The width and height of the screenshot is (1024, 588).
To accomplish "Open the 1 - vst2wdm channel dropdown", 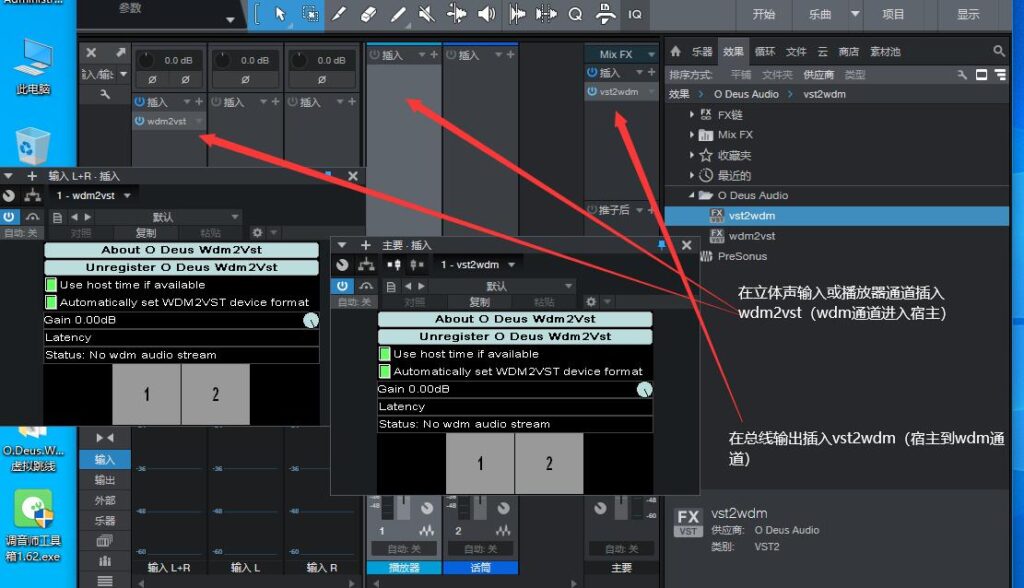I will (x=475, y=265).
